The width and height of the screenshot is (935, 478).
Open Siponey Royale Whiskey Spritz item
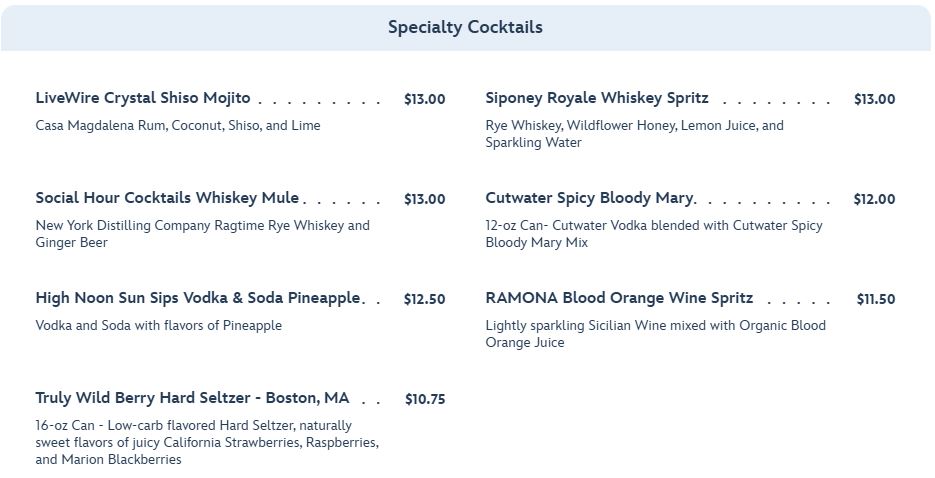point(597,98)
